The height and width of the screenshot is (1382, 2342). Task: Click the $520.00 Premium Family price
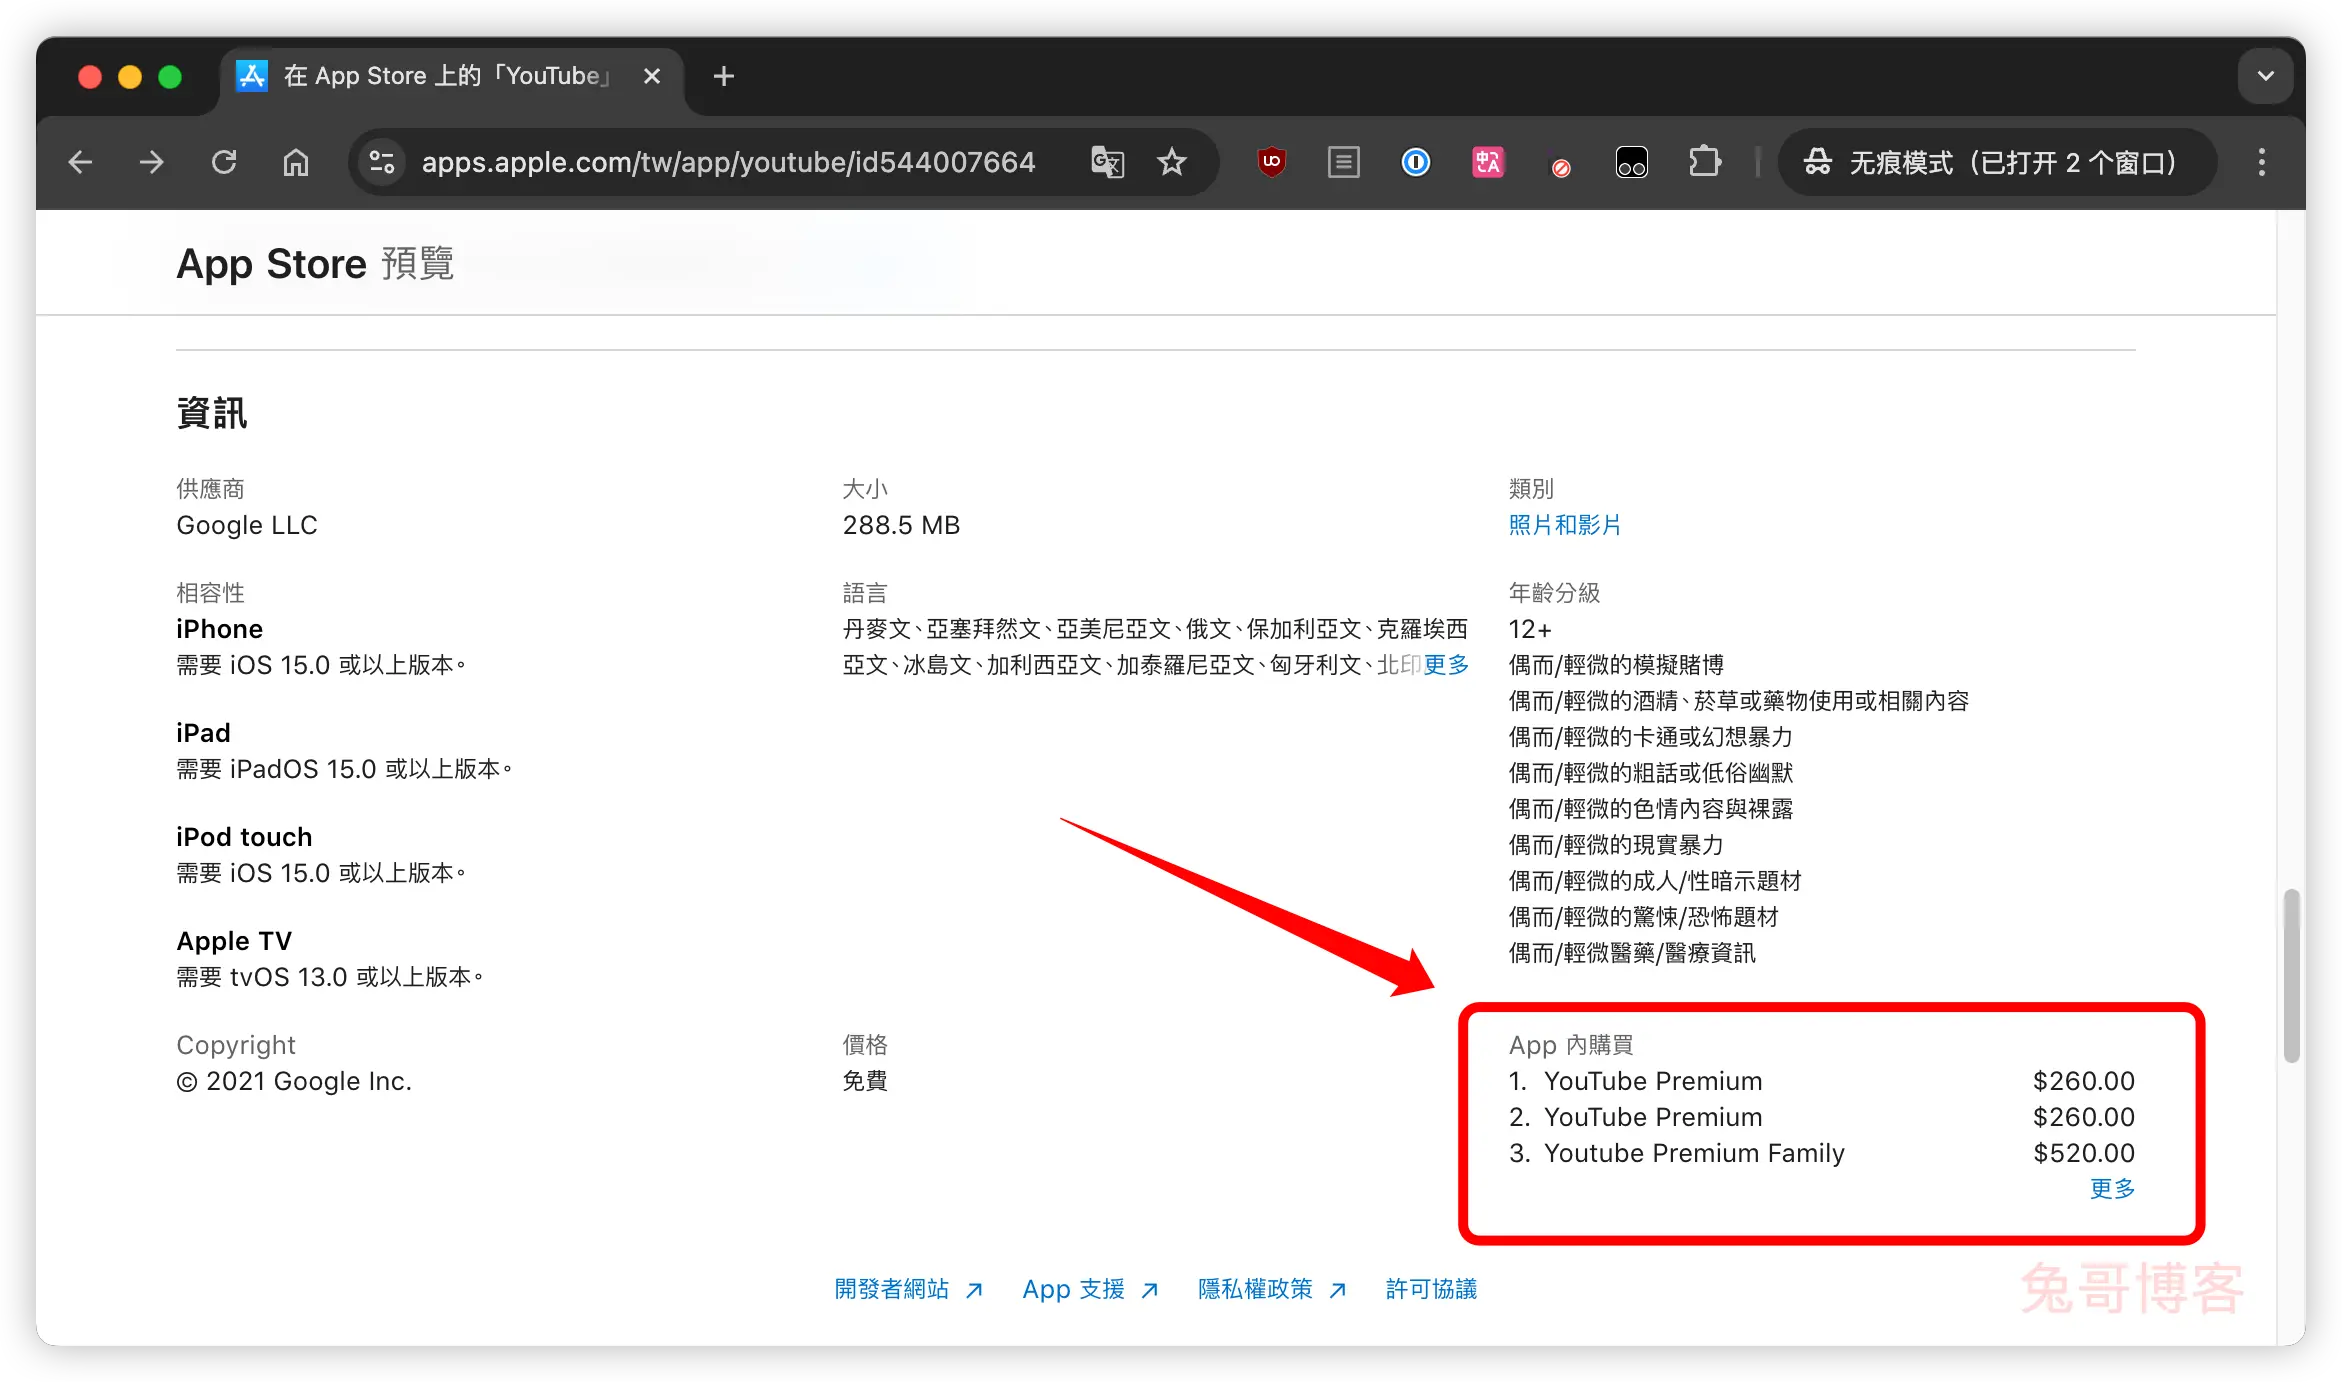pos(2084,1153)
